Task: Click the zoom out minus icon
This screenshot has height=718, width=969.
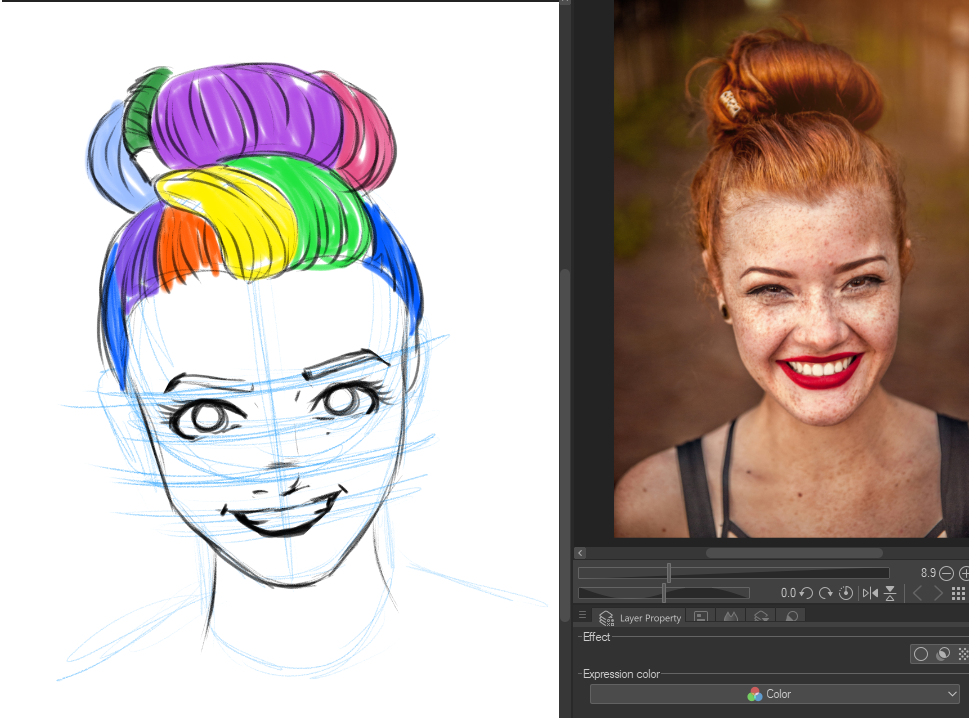Action: 946,573
